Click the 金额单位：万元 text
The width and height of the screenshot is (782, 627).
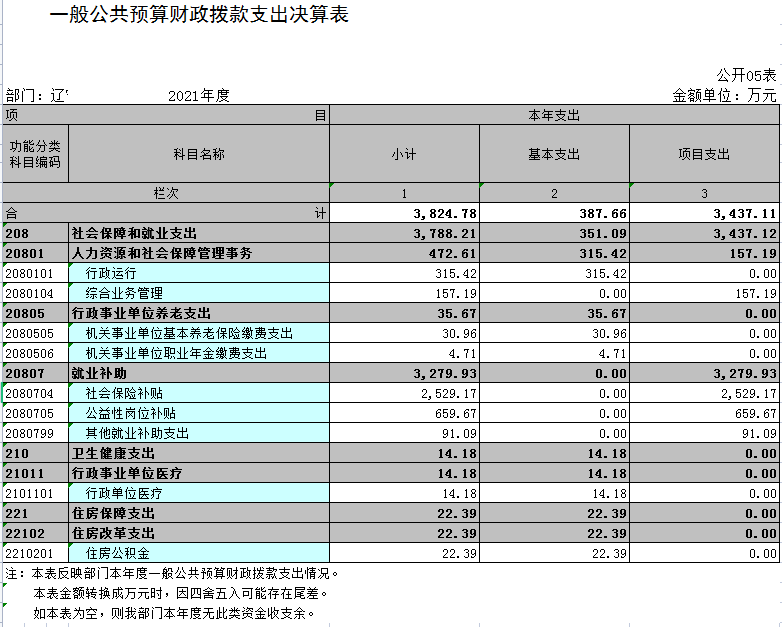point(724,95)
